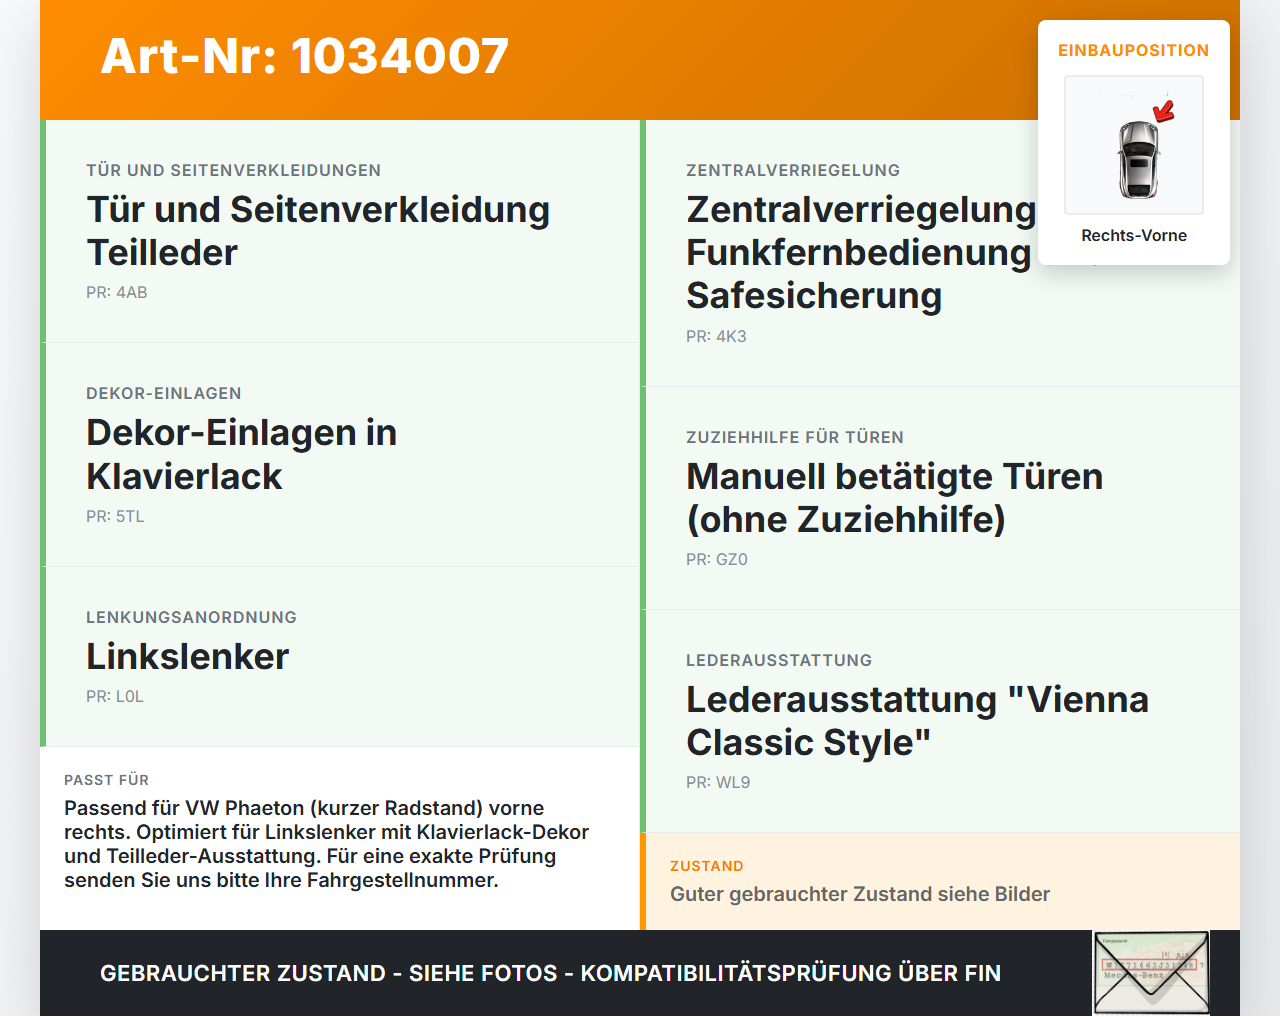Click the Art-Nr: 1034007 heading
This screenshot has width=1280, height=1017.
pyautogui.click(x=305, y=56)
